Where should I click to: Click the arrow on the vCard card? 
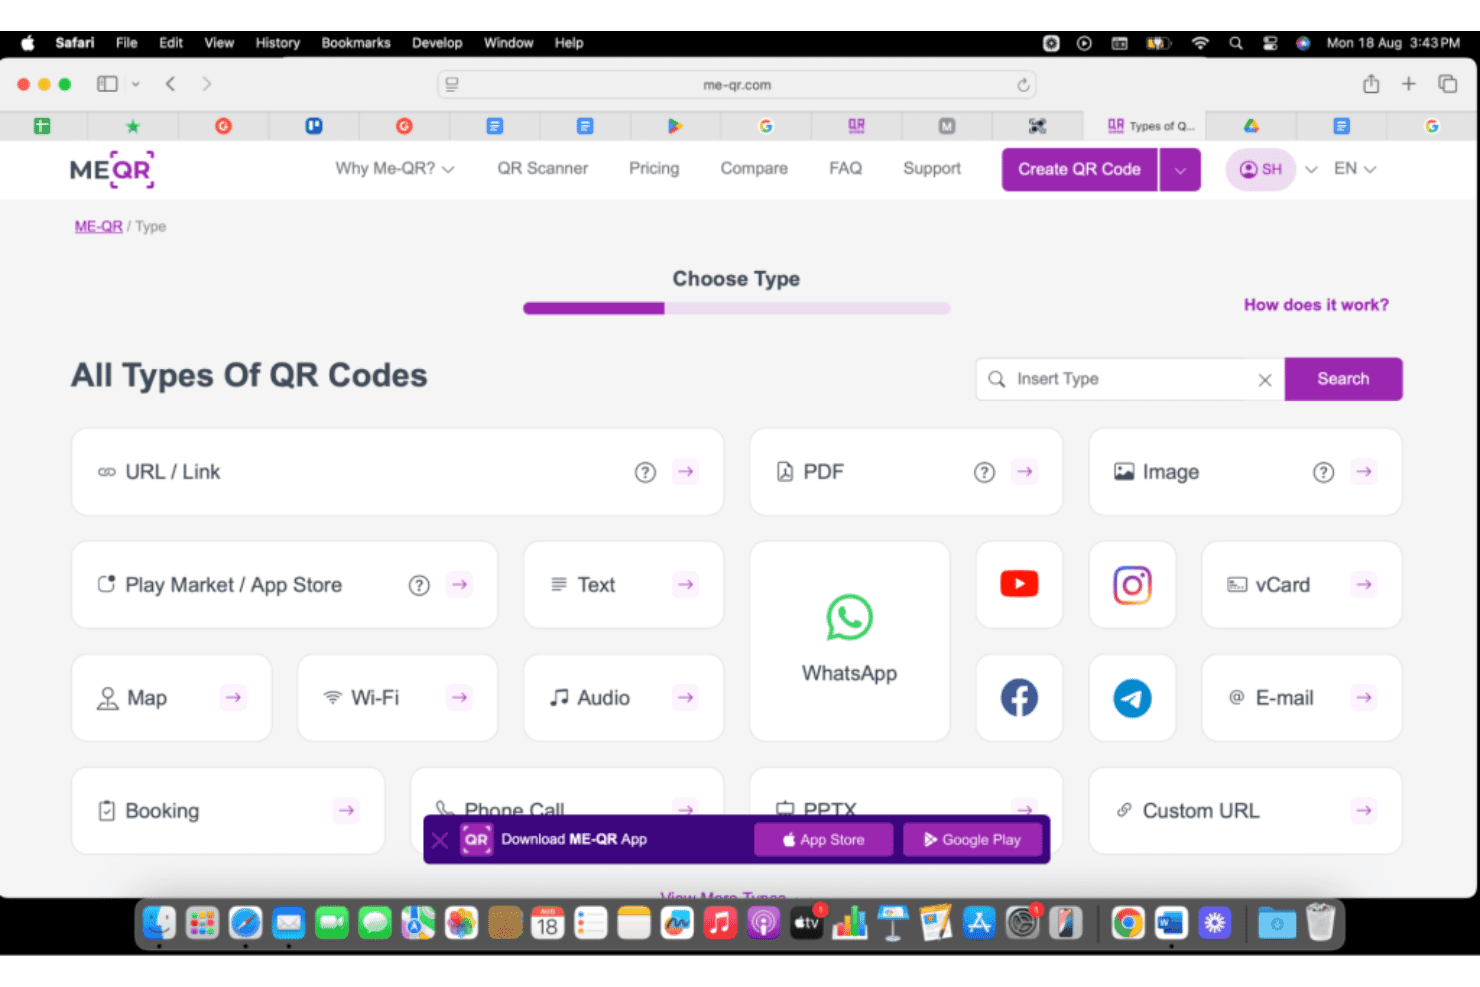(x=1364, y=584)
